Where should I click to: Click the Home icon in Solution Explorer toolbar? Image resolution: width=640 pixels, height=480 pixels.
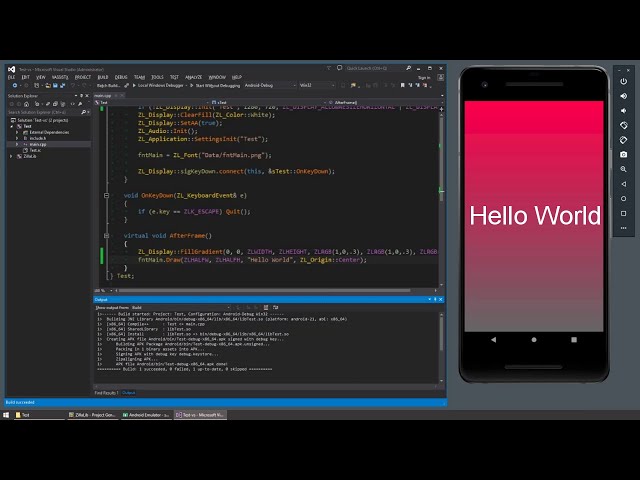point(27,104)
